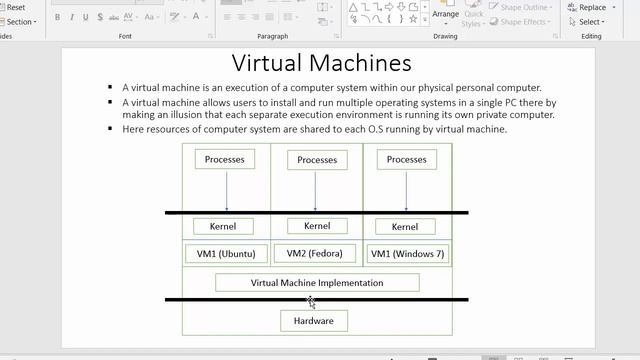The image size is (640, 360).
Task: Select the Down Arrow shape
Action: [401, 7]
